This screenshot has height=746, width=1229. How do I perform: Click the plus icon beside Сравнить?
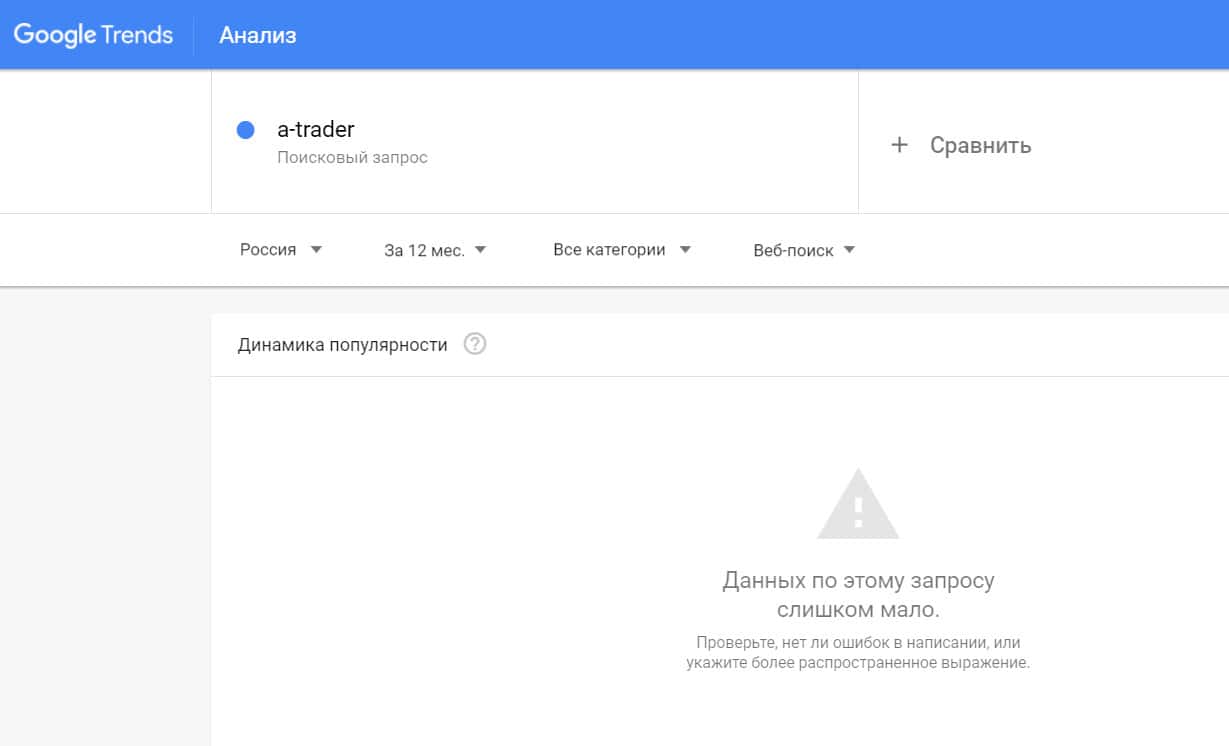pyautogui.click(x=899, y=145)
